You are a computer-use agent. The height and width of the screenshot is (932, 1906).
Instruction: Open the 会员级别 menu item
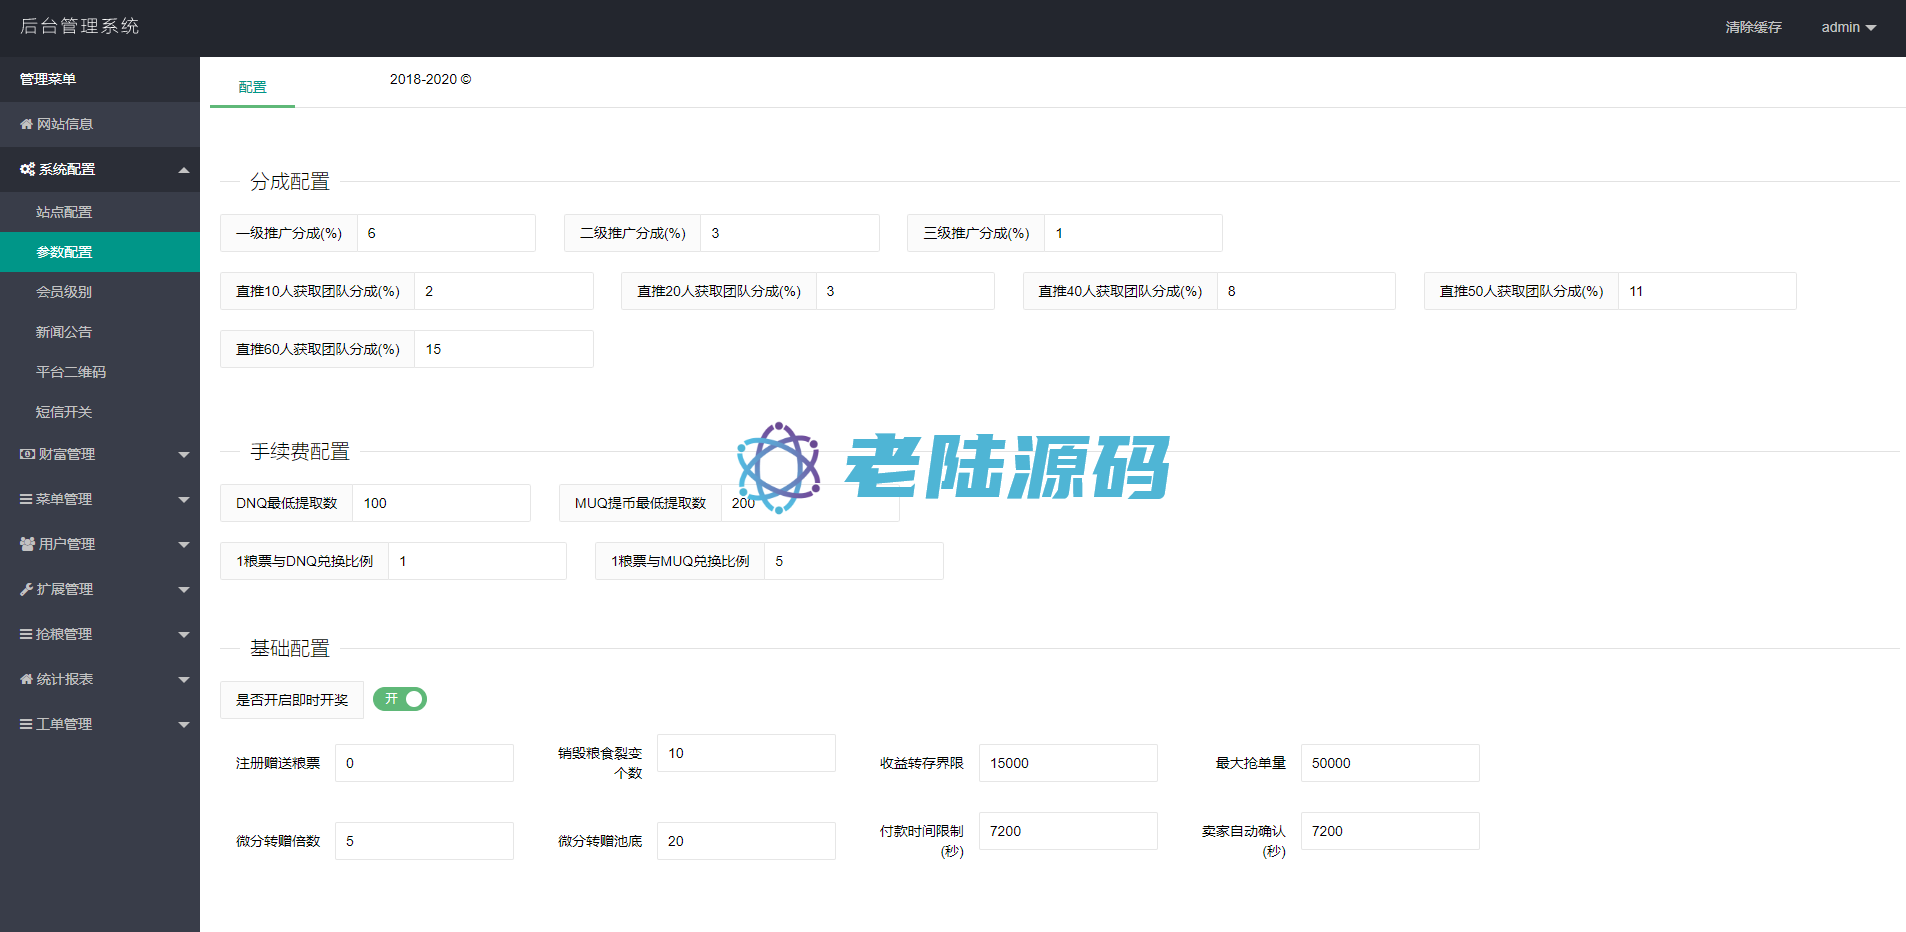tap(64, 292)
